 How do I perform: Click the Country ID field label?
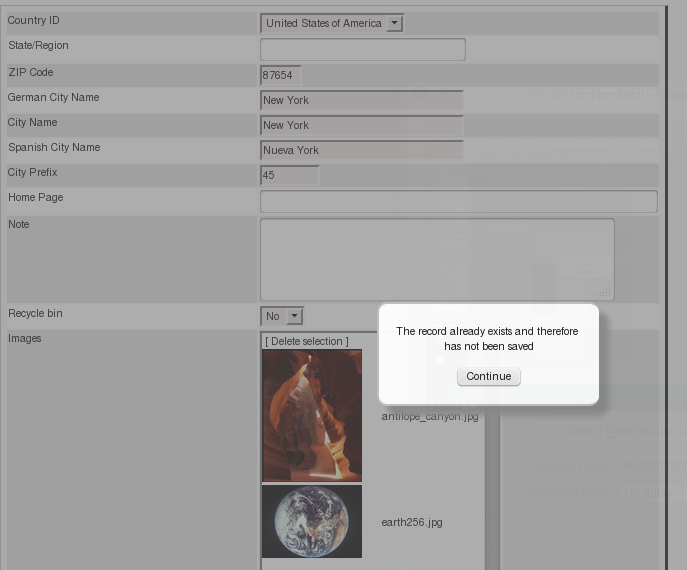(33, 21)
